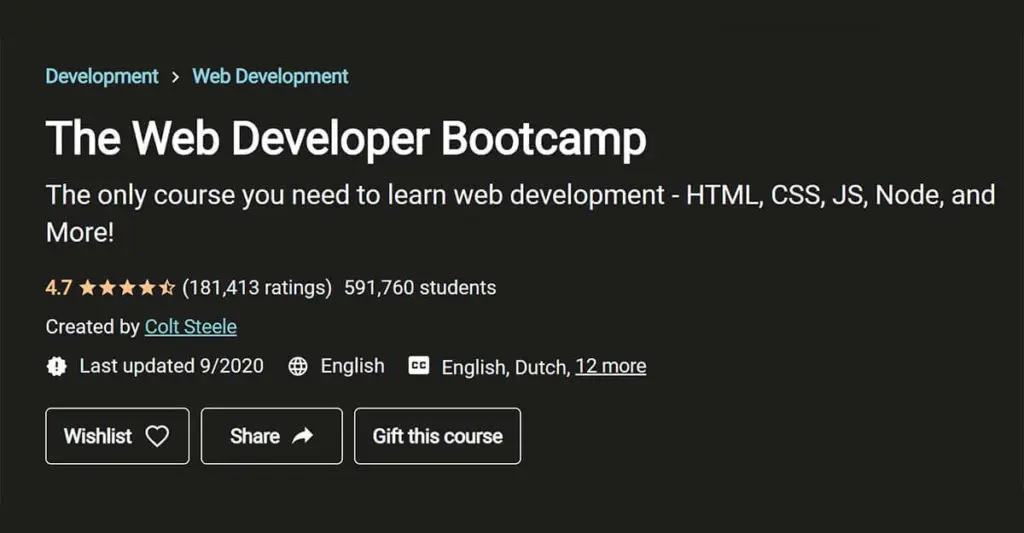Image resolution: width=1024 pixels, height=533 pixels.
Task: Click the Share button
Action: tap(272, 436)
